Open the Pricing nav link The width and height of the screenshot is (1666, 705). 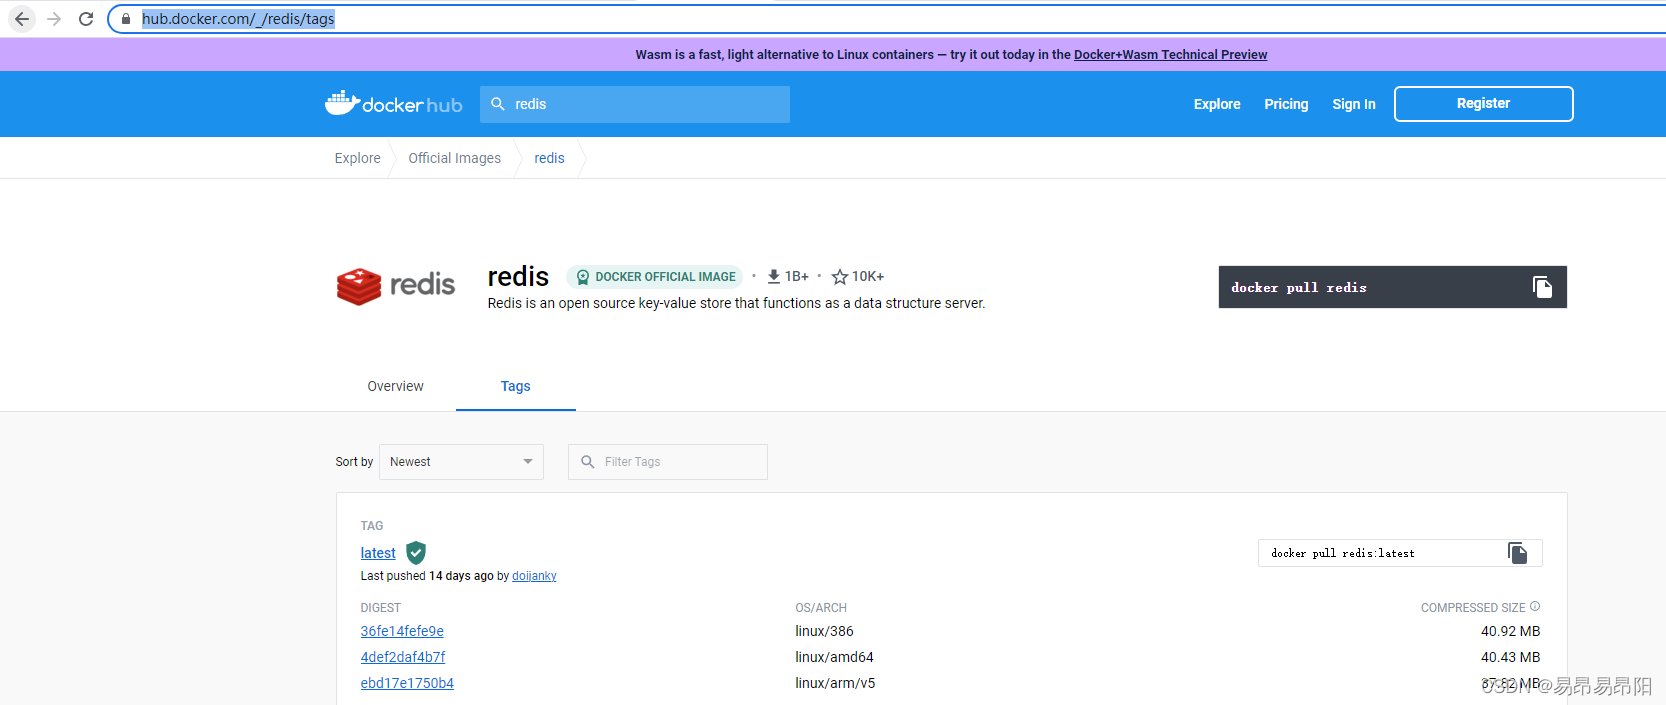point(1286,104)
